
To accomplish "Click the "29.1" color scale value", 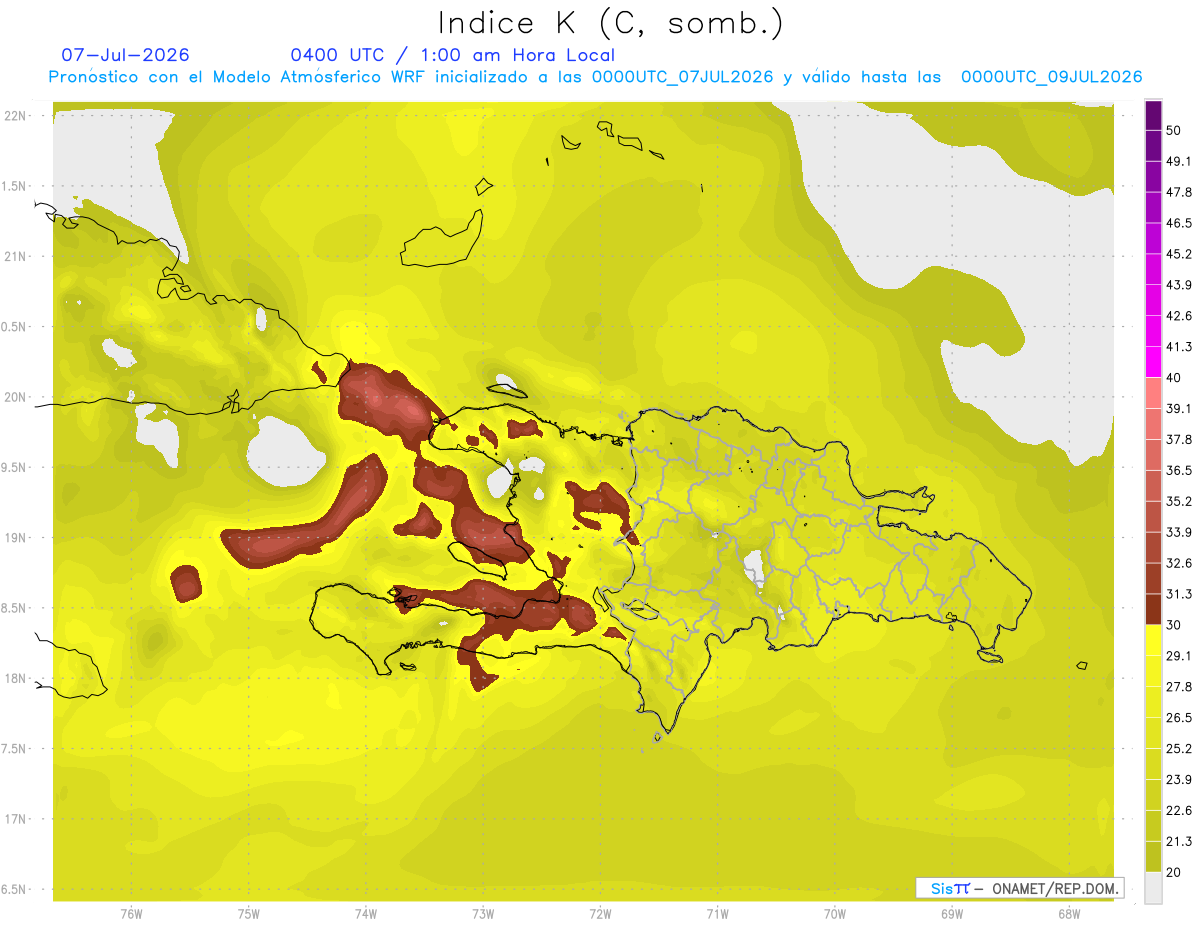I will coord(1179,655).
